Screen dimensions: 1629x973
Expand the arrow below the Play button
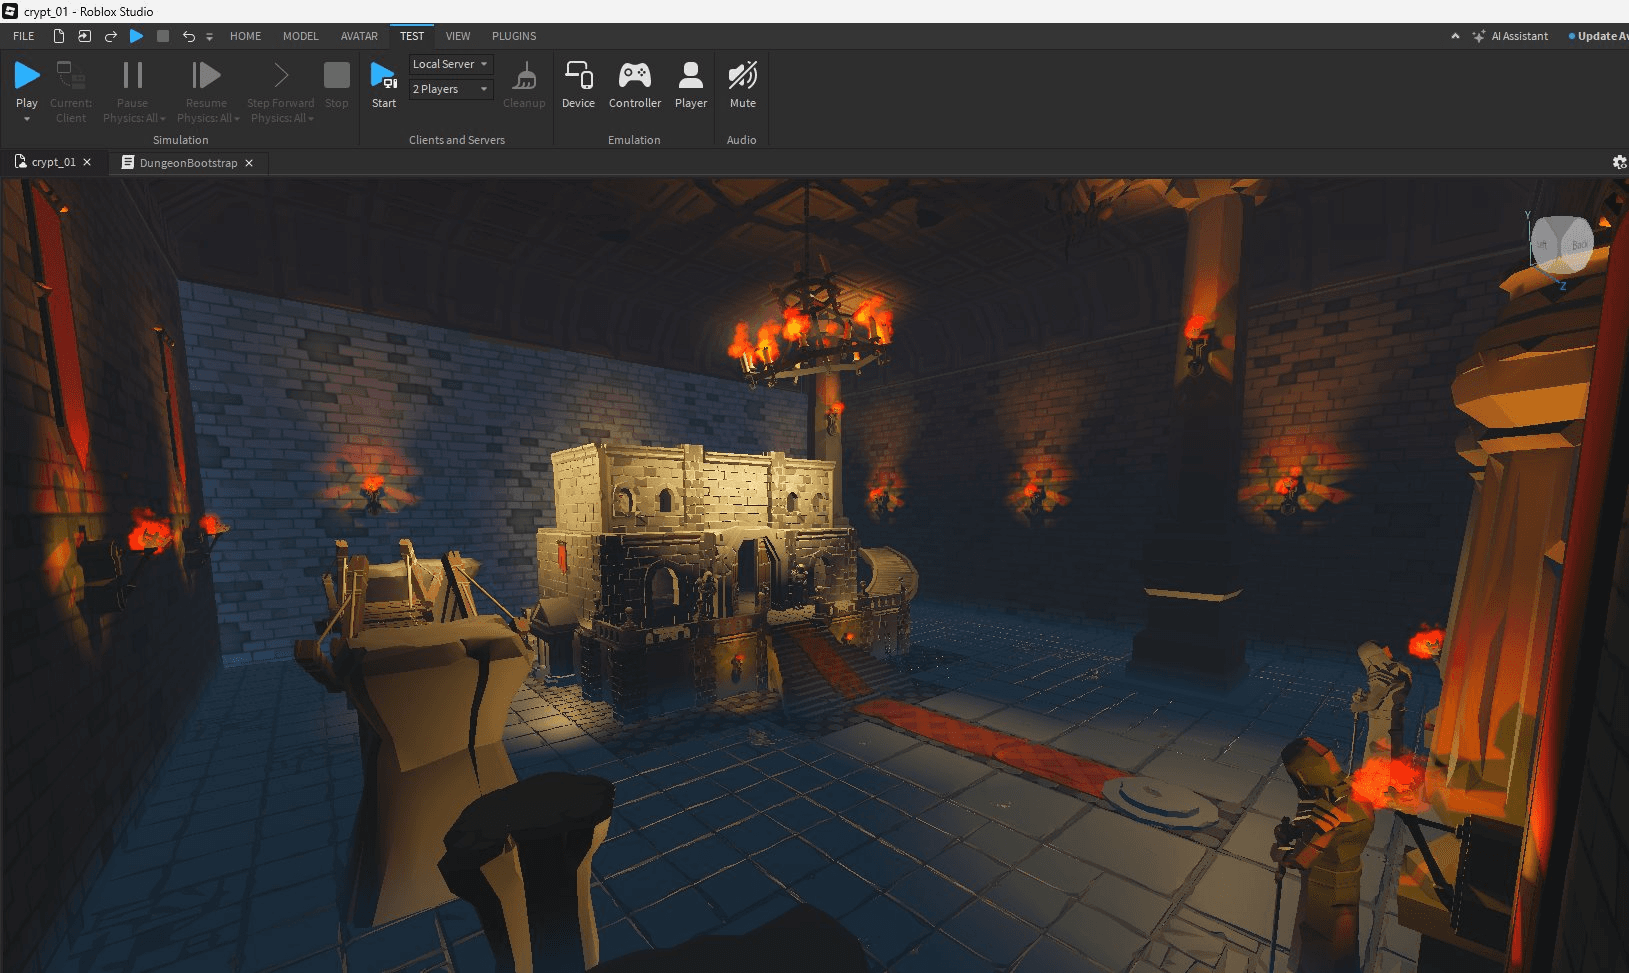27,119
